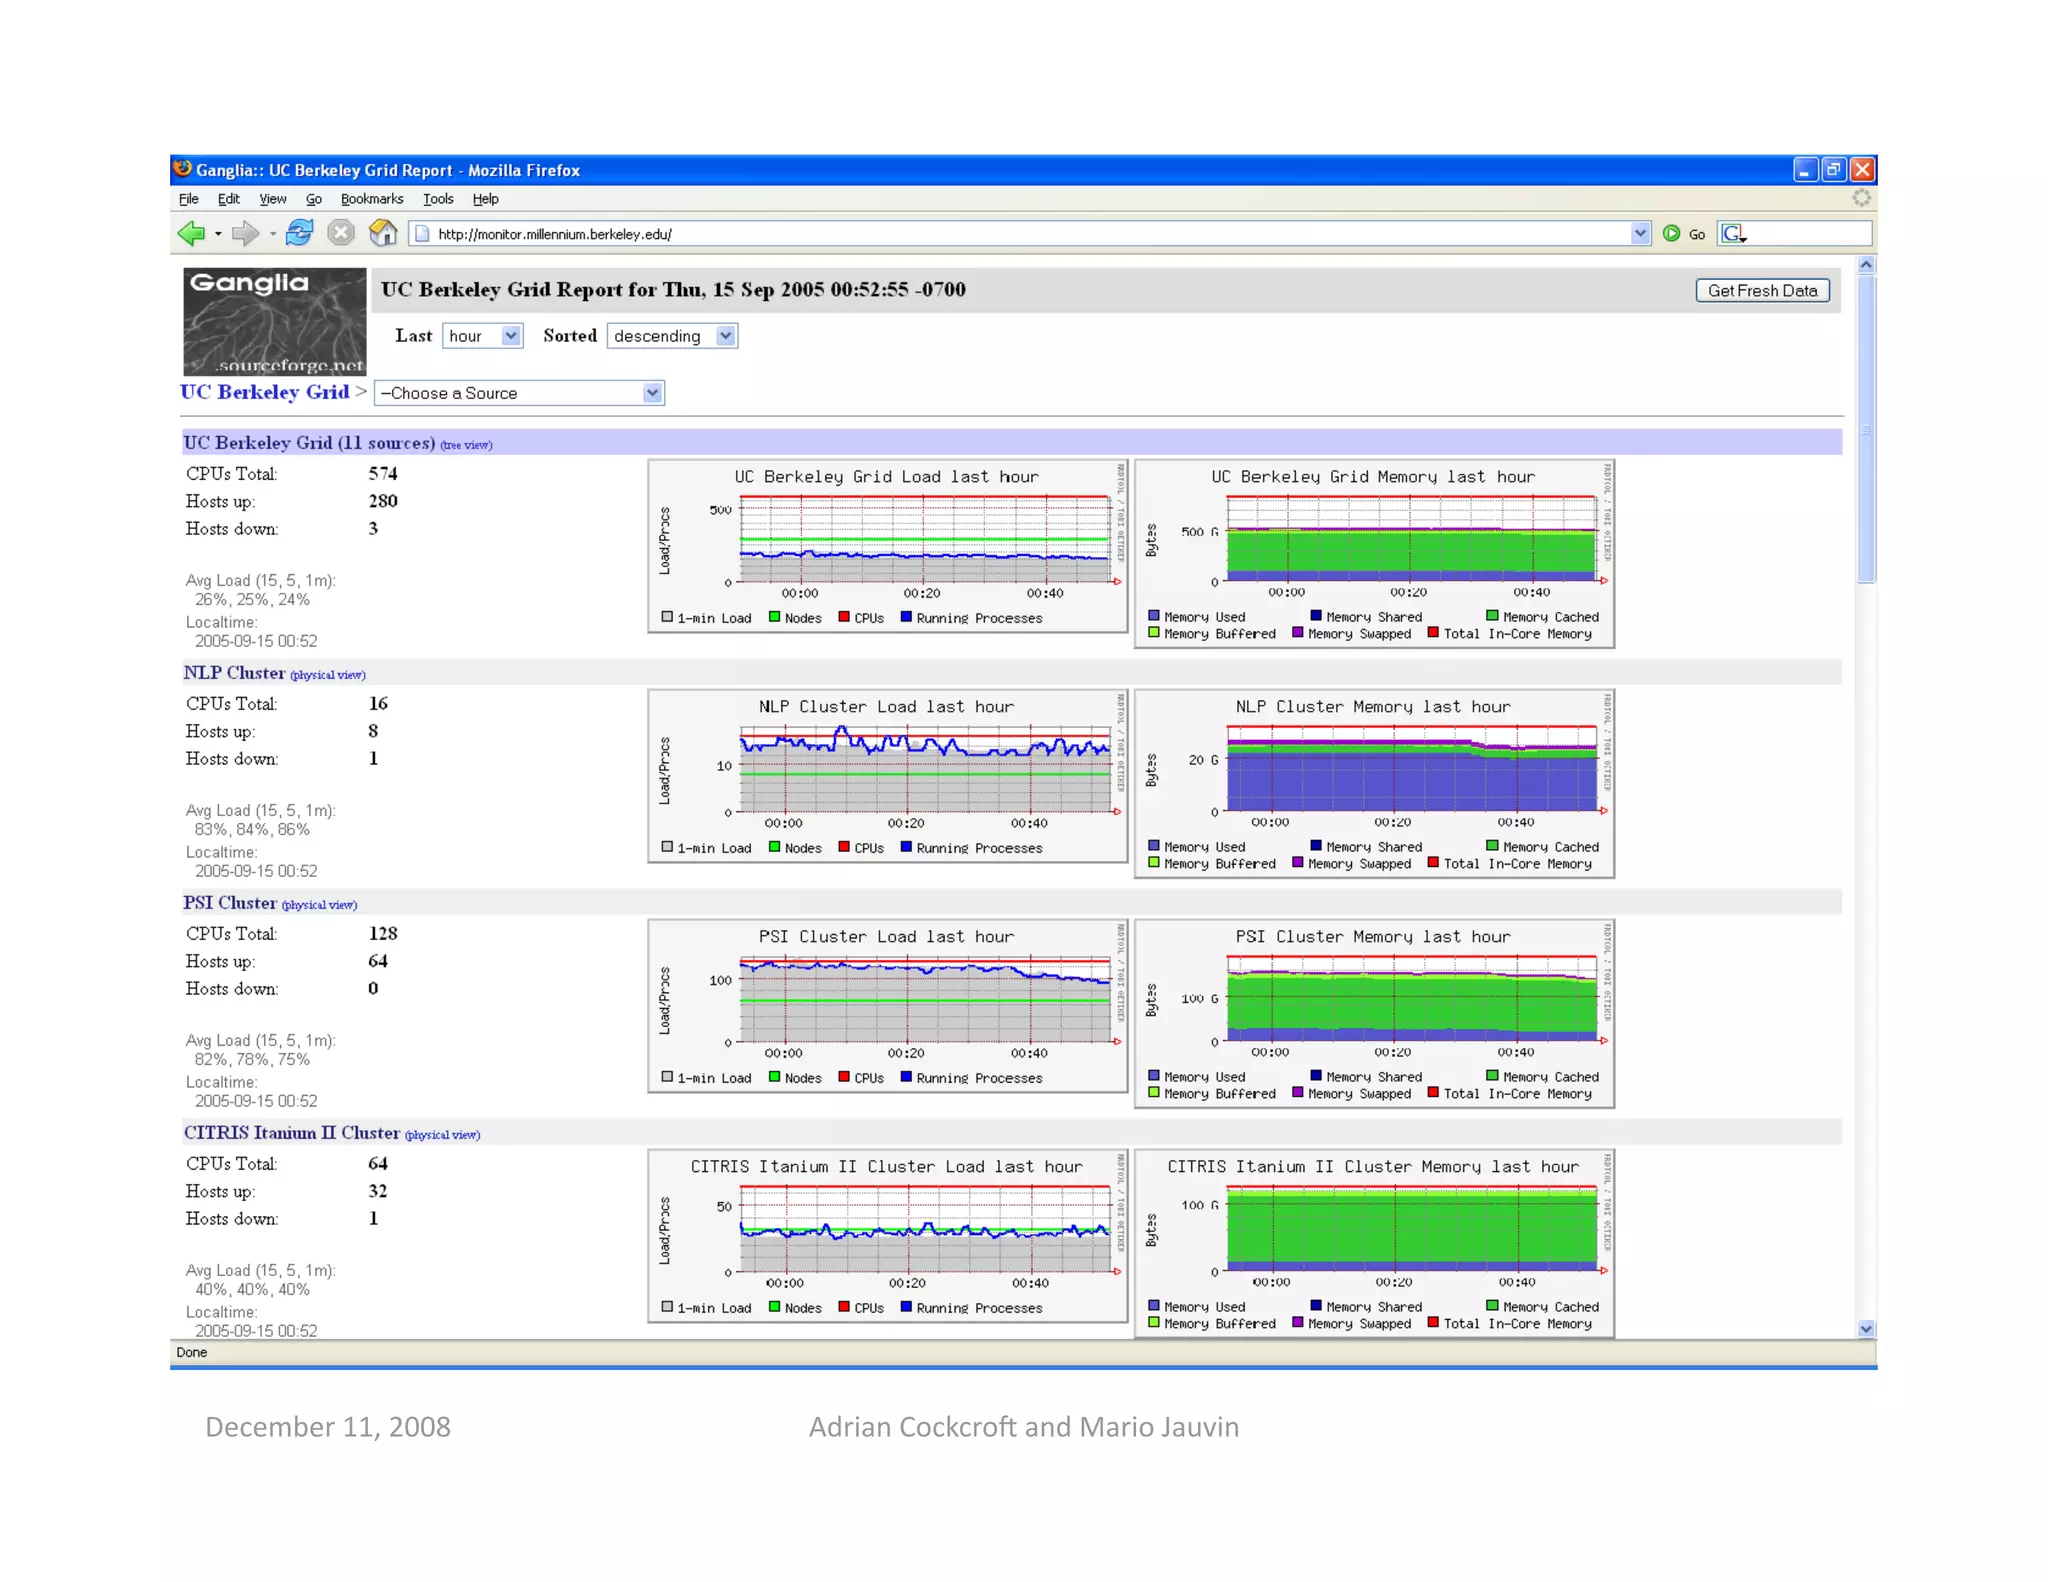Expand the URL history dropdown
Screen dimensions: 2048x1582
click(1639, 234)
